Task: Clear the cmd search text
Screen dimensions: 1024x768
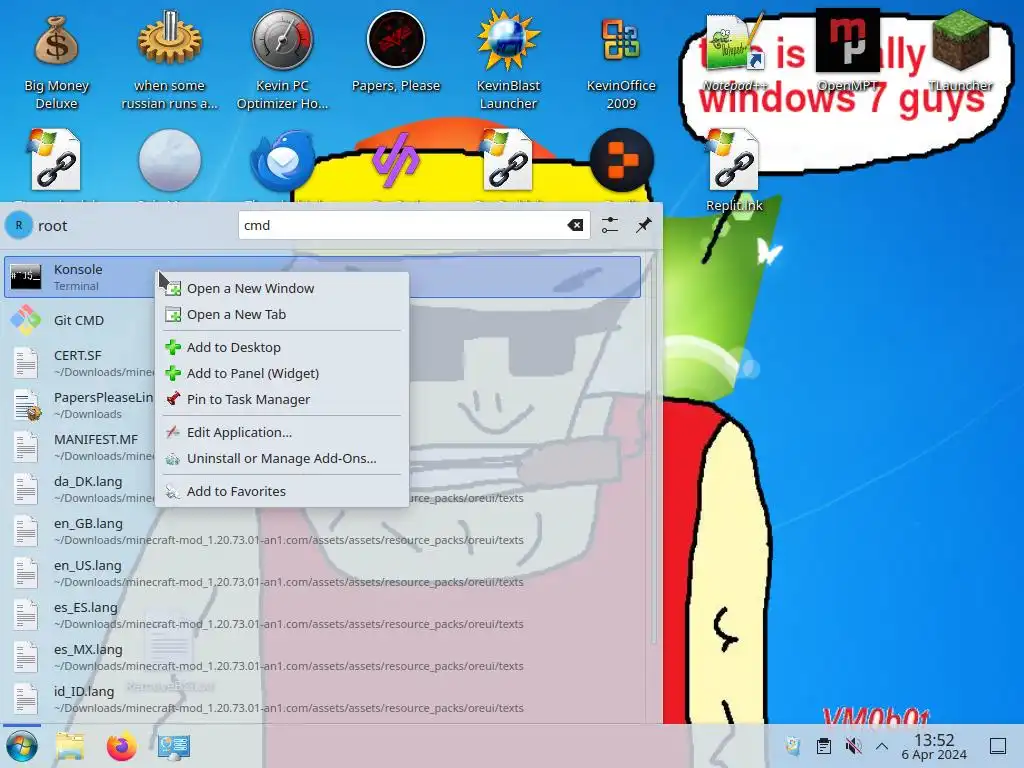Action: point(575,225)
